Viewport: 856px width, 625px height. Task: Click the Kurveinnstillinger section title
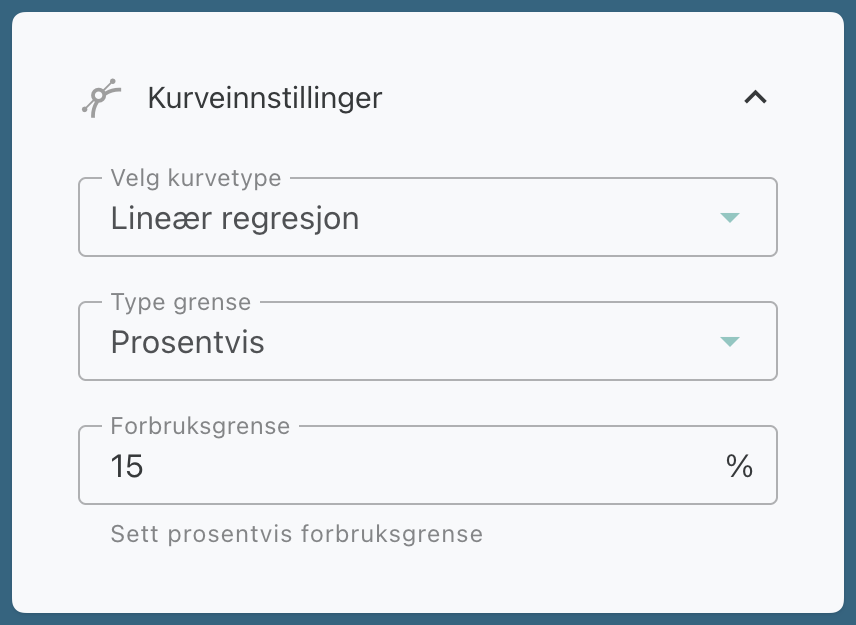coord(265,98)
